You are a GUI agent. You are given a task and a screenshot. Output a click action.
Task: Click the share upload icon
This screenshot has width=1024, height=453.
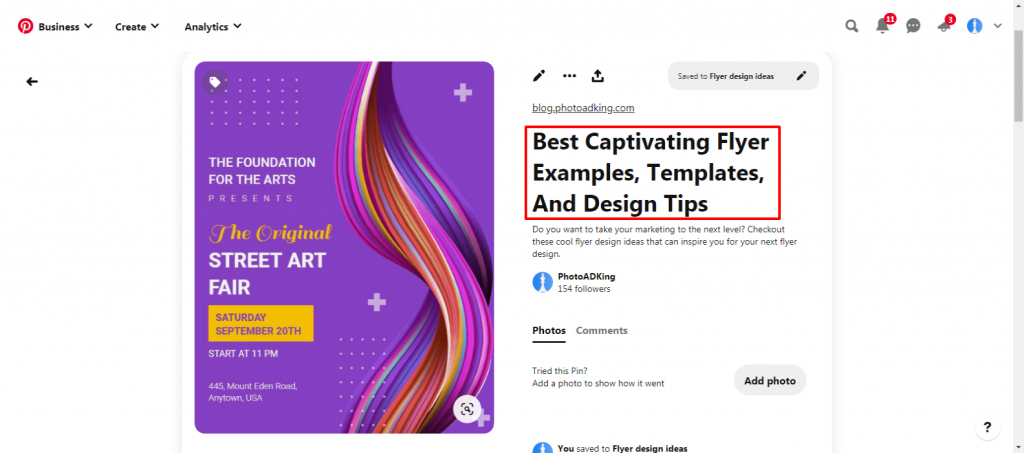tap(598, 76)
